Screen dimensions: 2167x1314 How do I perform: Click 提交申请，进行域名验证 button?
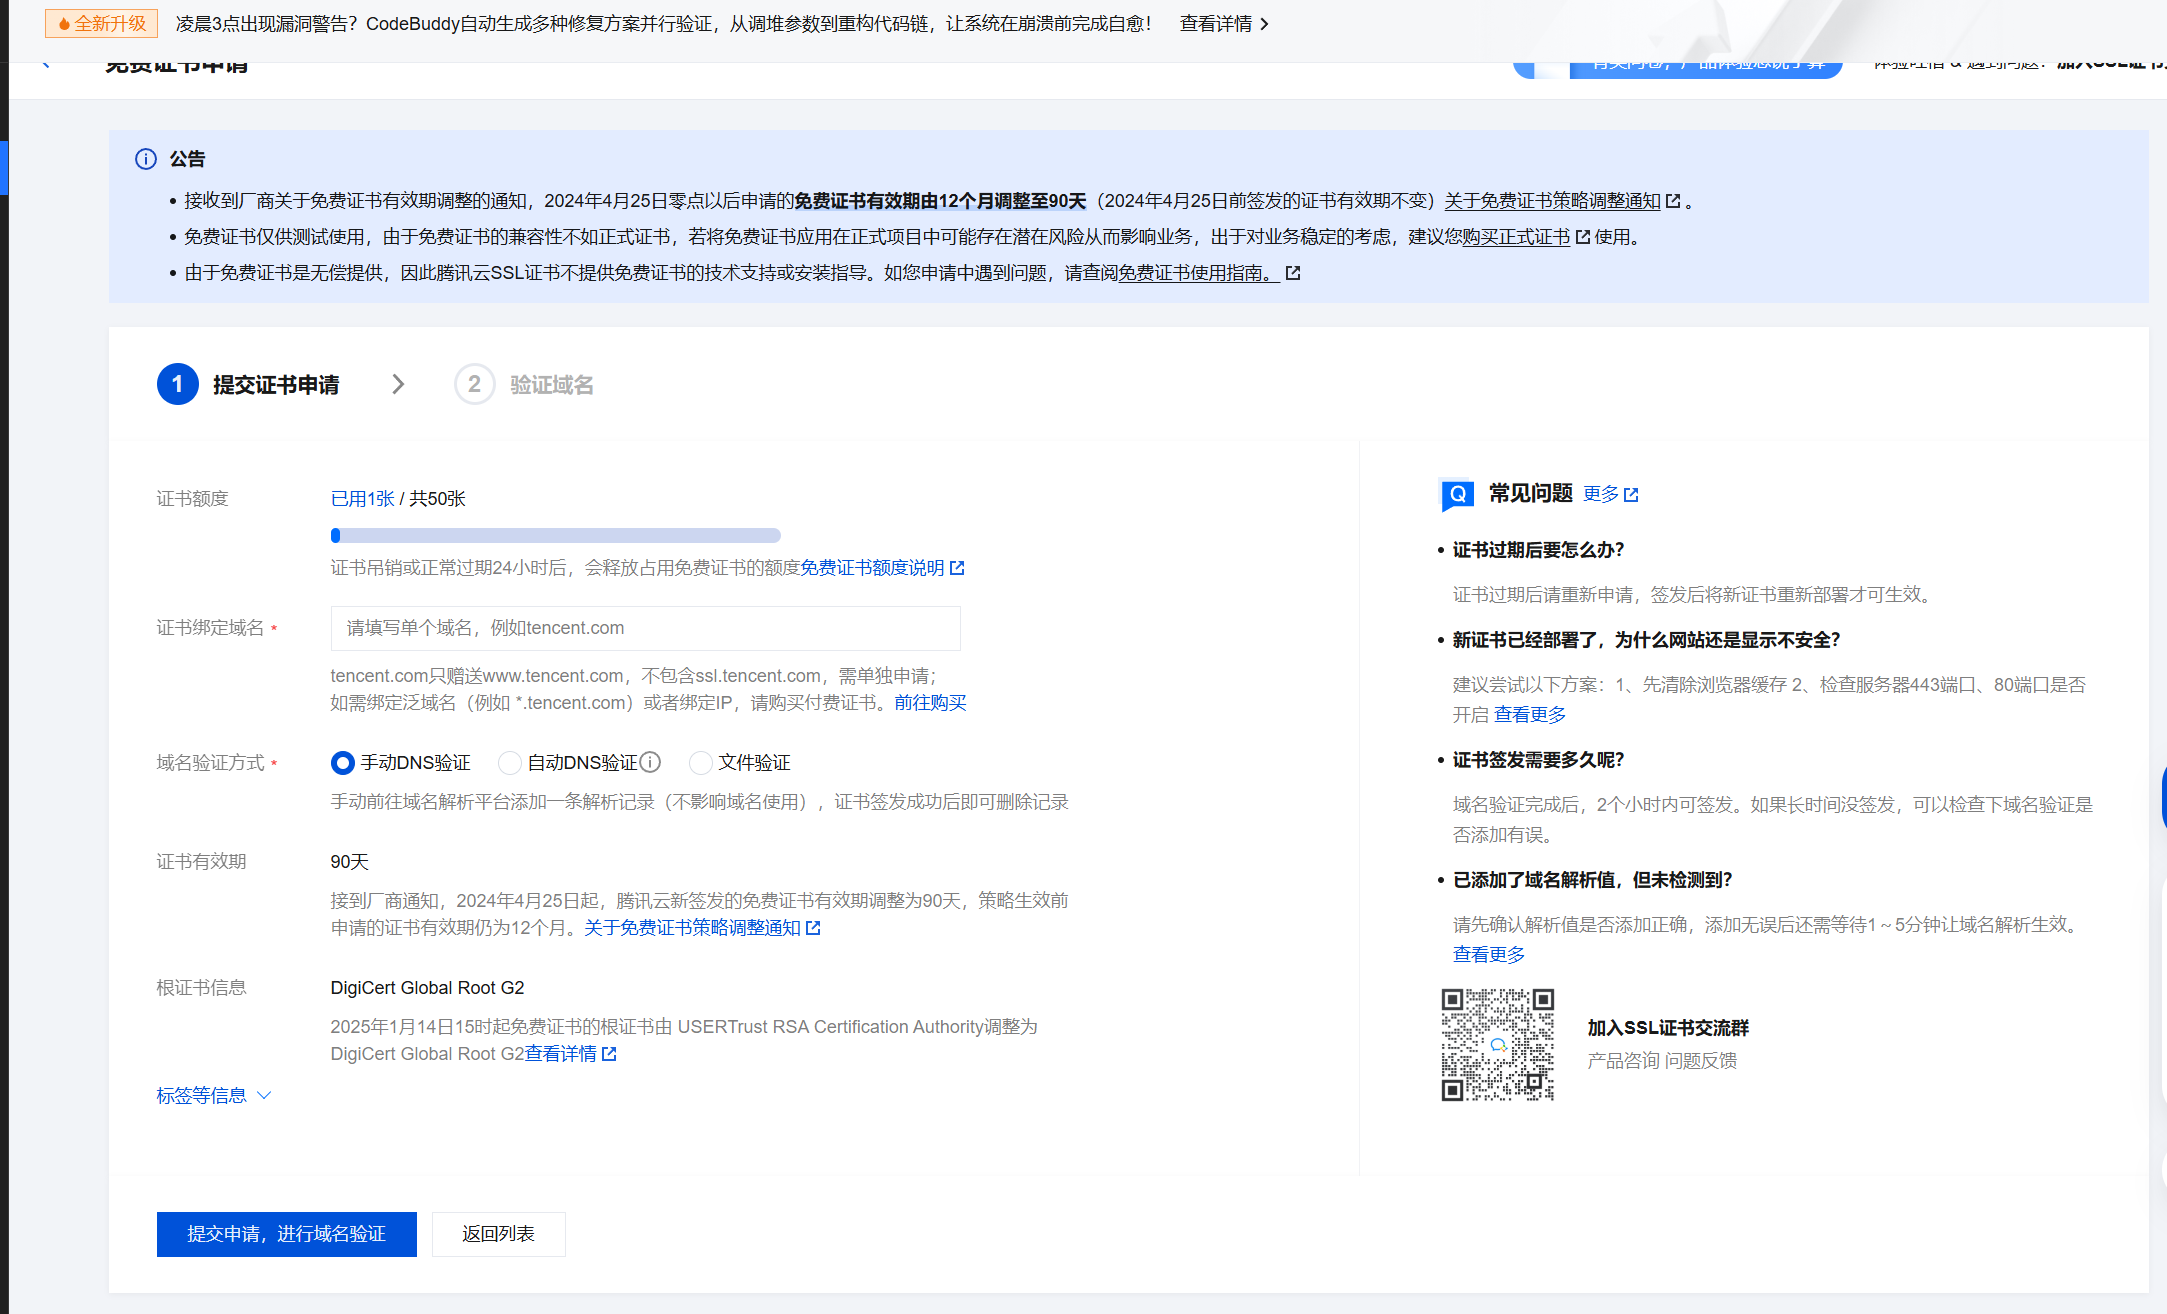coord(286,1234)
